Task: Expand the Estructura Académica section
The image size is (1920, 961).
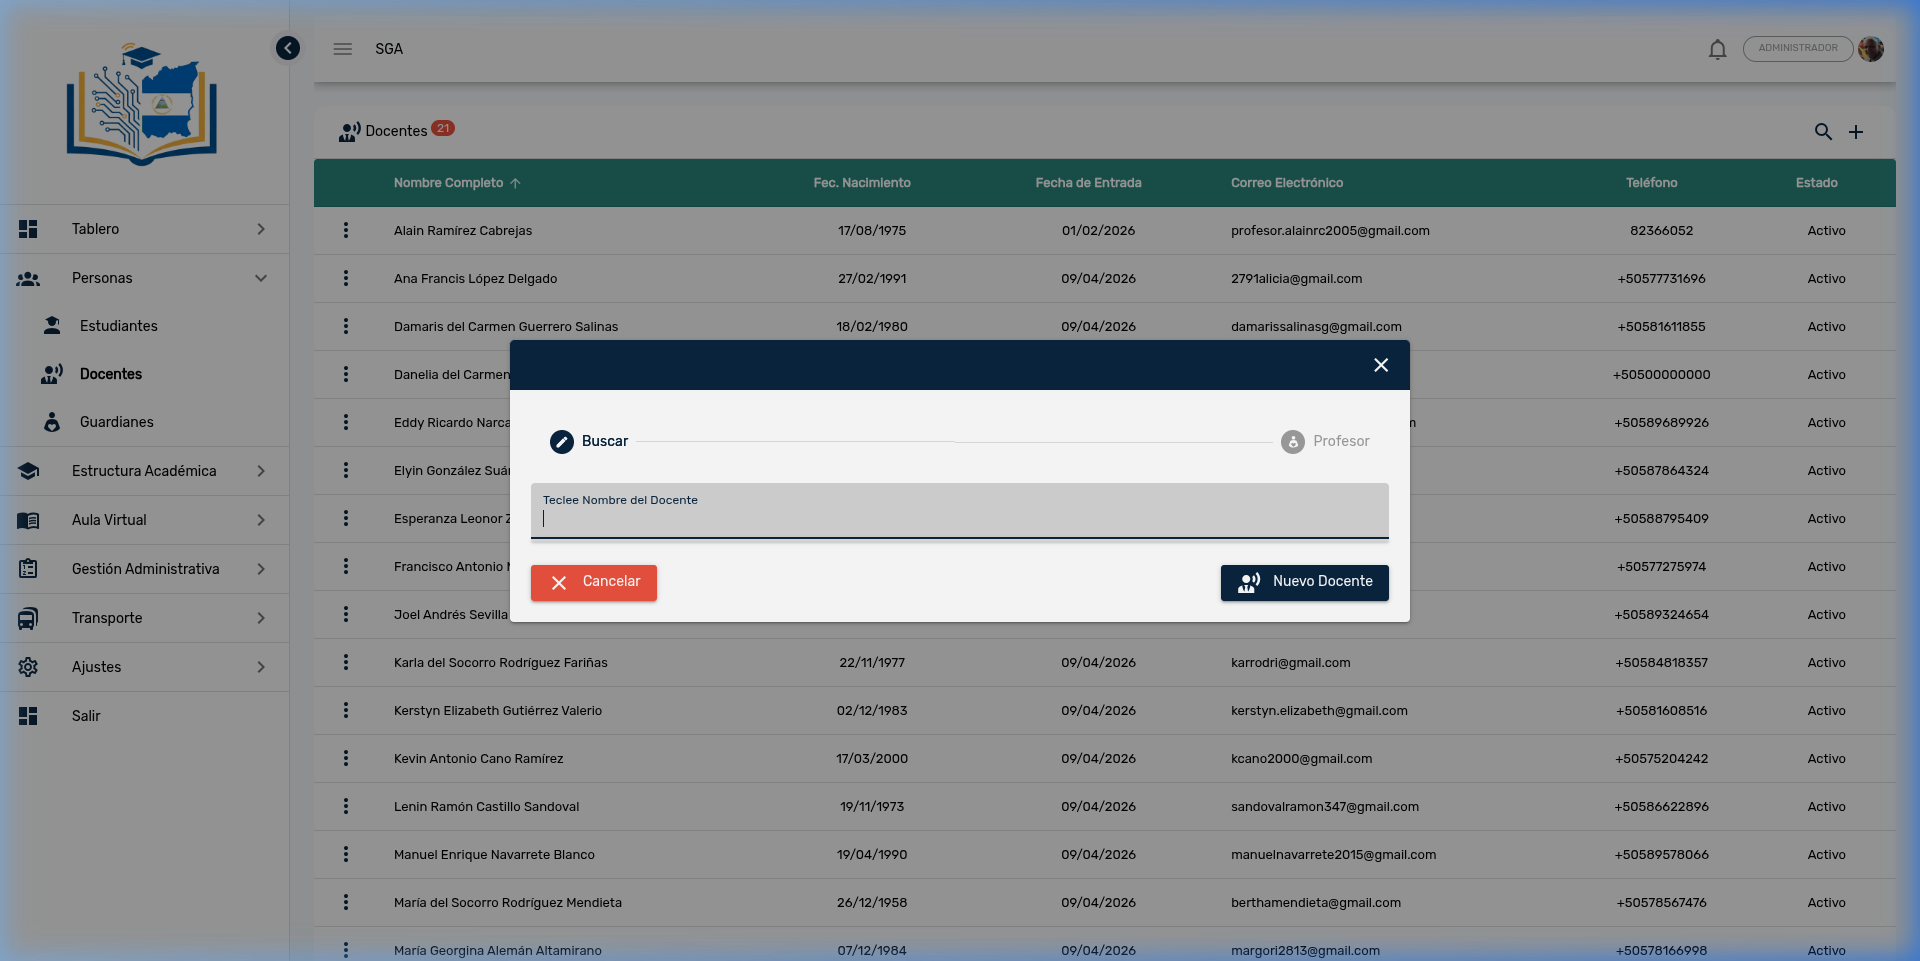Action: tap(145, 471)
